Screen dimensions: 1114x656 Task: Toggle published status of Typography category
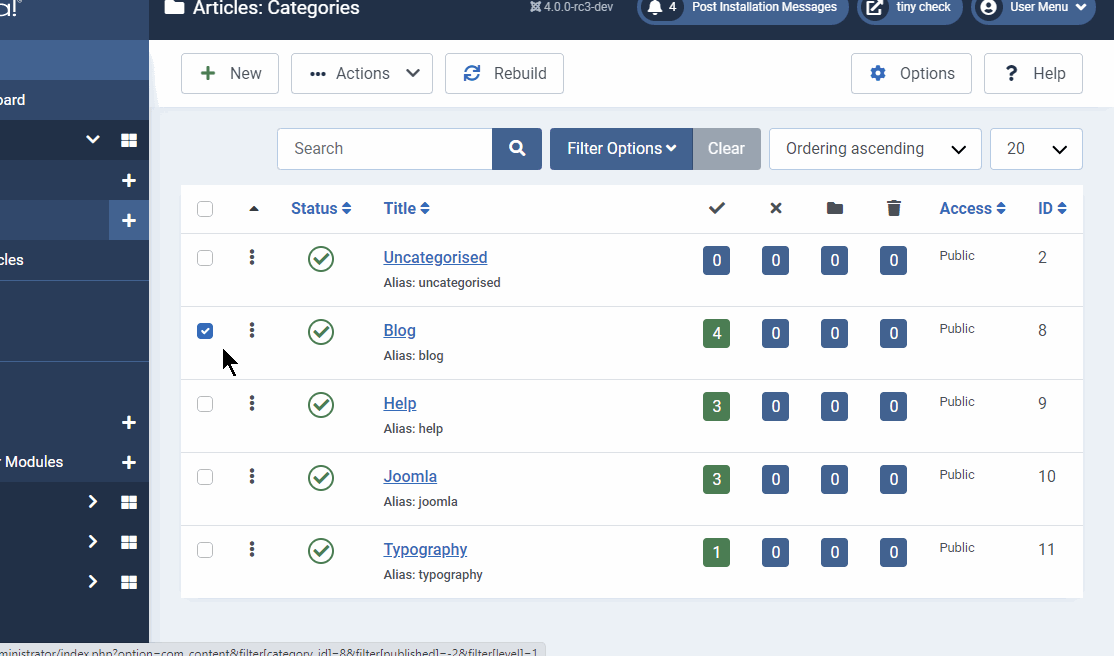tap(321, 551)
